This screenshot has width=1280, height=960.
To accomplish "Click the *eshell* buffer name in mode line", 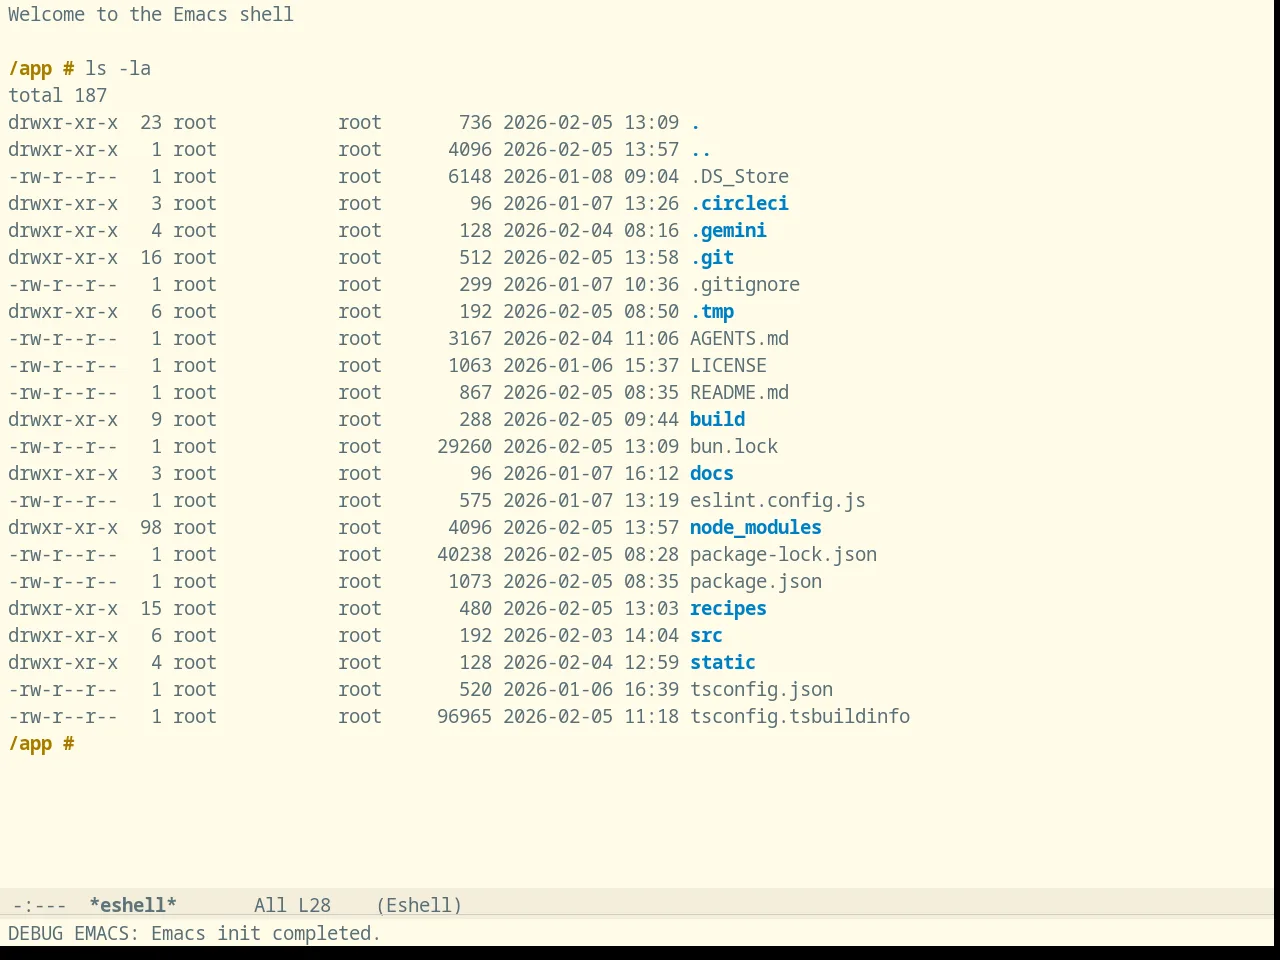I will (x=133, y=905).
